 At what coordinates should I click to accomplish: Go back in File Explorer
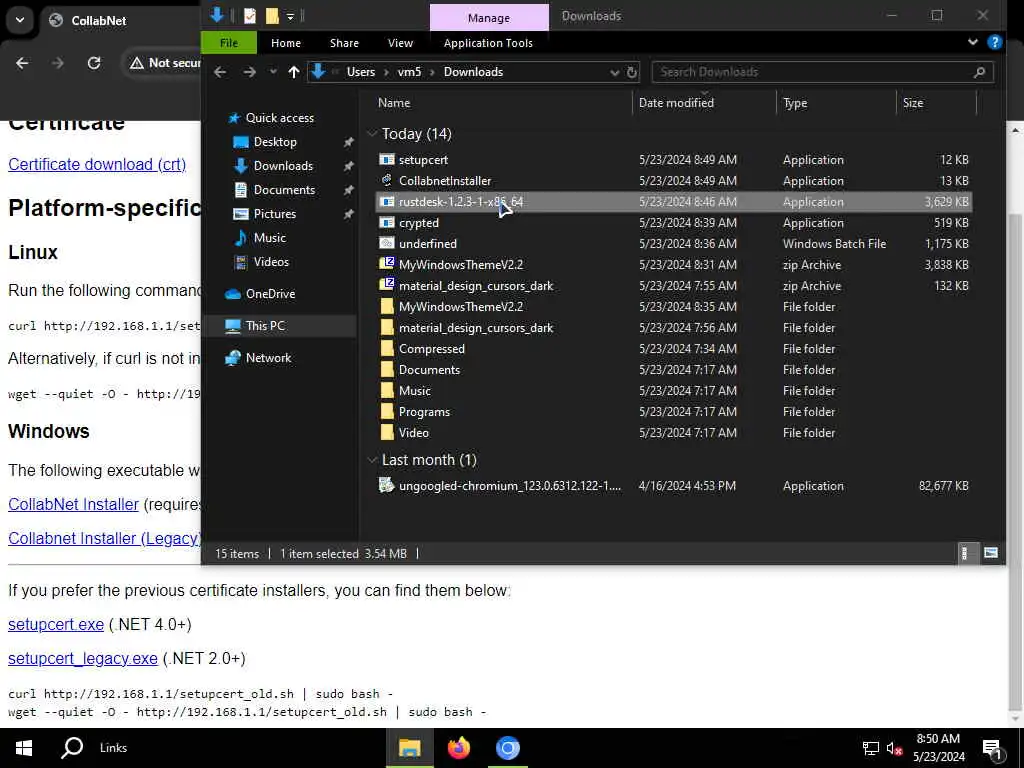[x=220, y=72]
